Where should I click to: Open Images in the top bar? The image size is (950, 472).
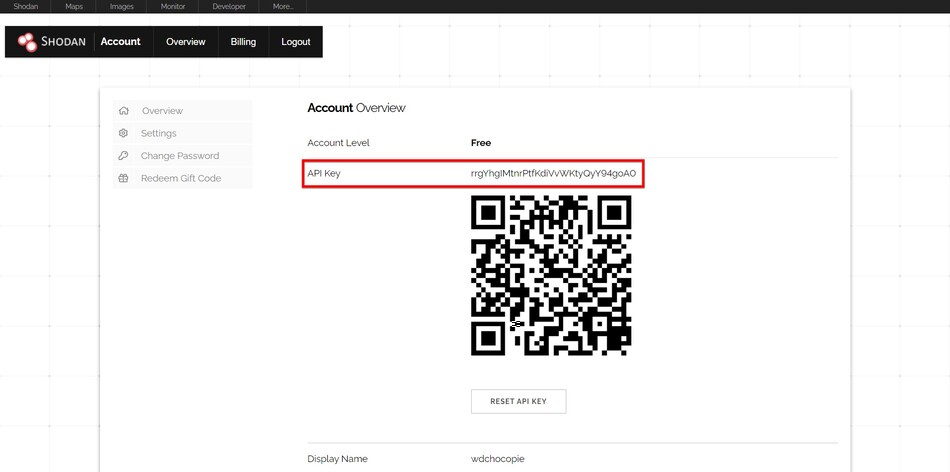[122, 7]
